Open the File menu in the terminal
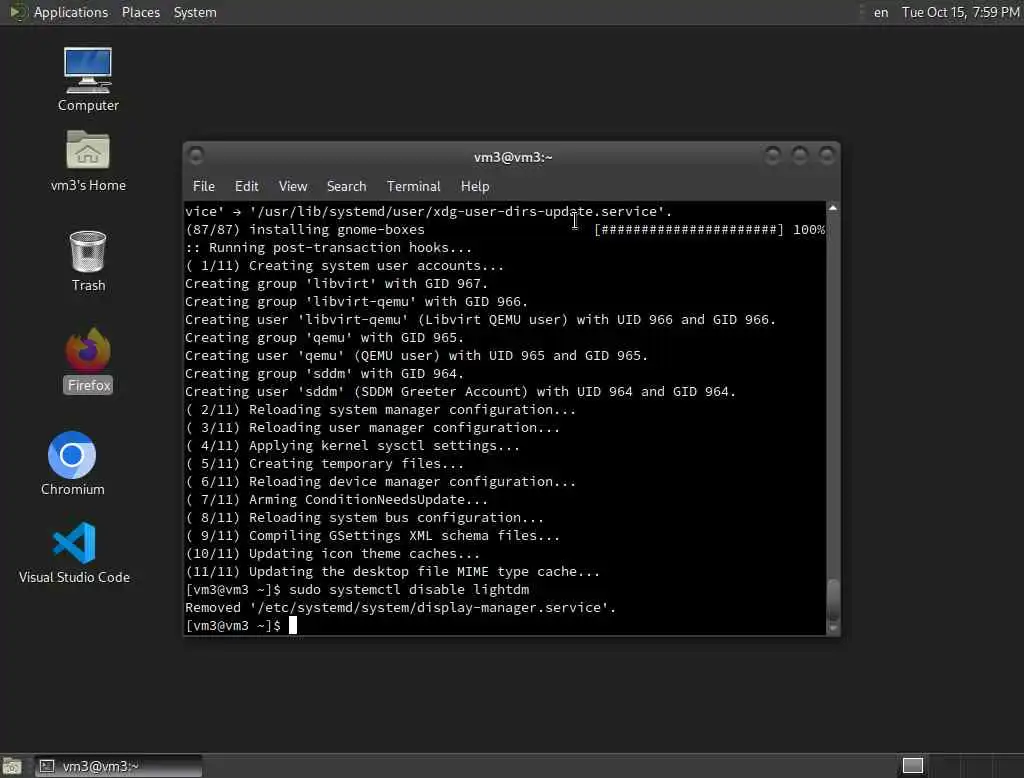The width and height of the screenshot is (1024, 778). point(204,186)
